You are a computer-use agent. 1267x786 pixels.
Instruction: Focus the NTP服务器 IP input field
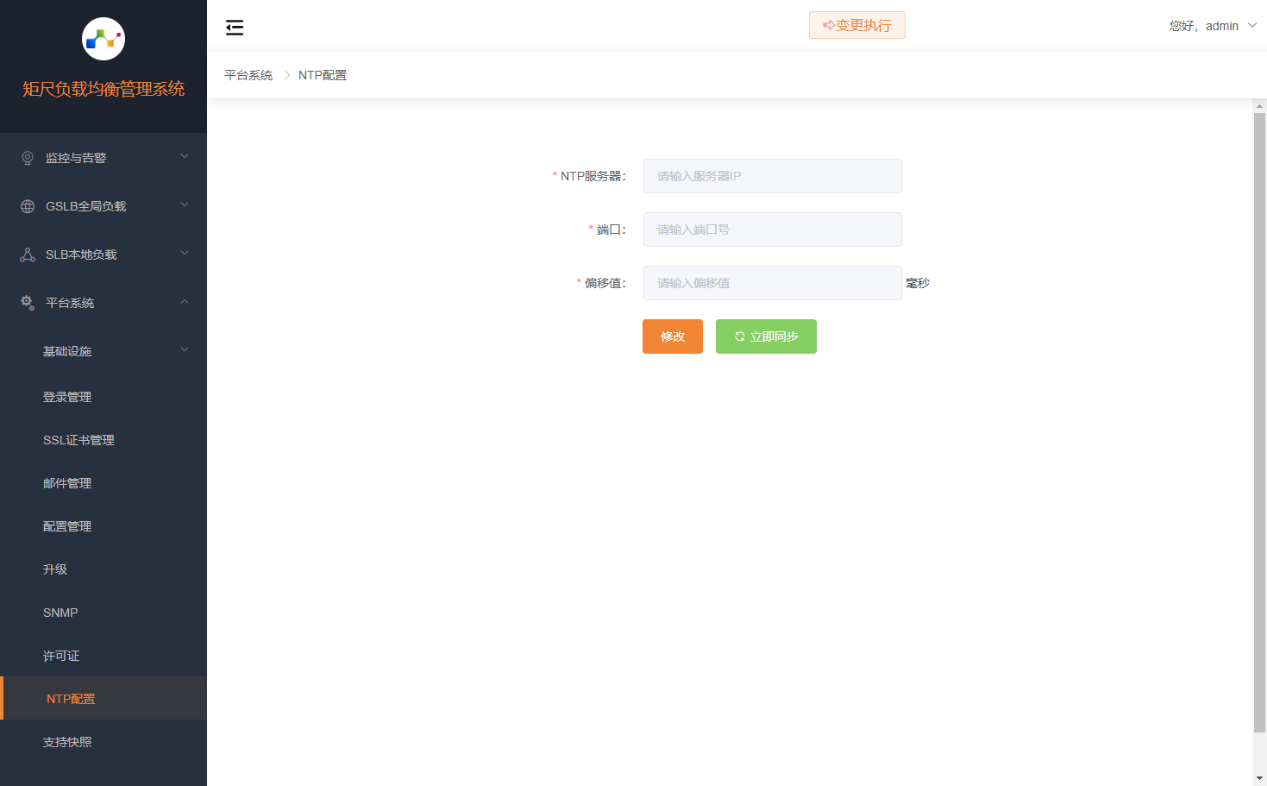point(772,176)
